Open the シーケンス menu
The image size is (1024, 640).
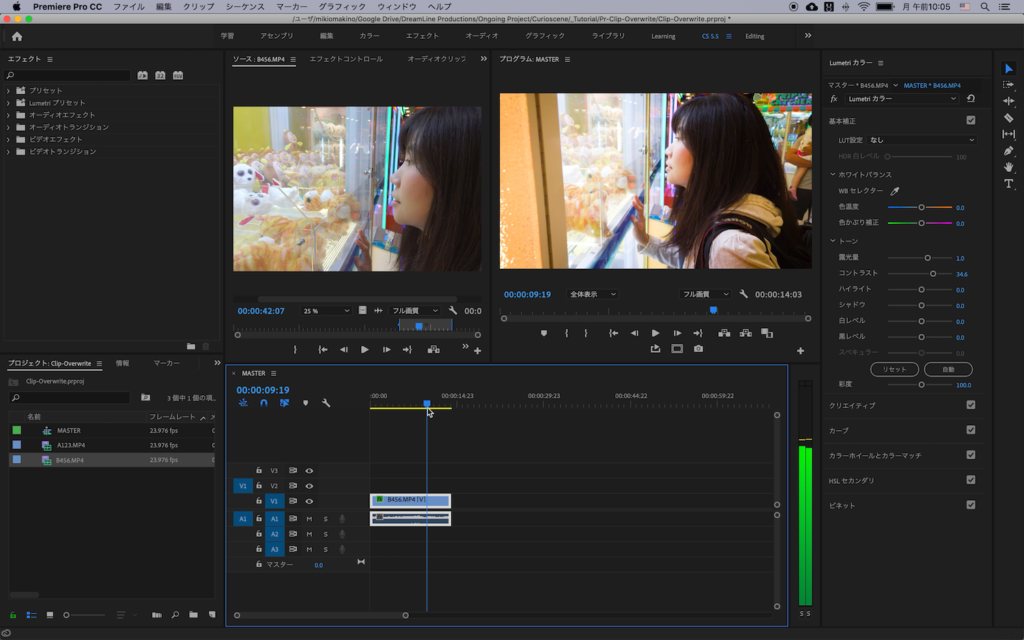click(x=244, y=7)
